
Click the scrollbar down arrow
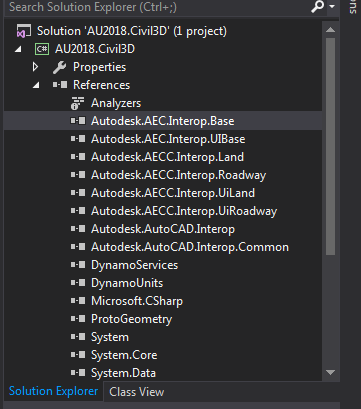[330, 372]
